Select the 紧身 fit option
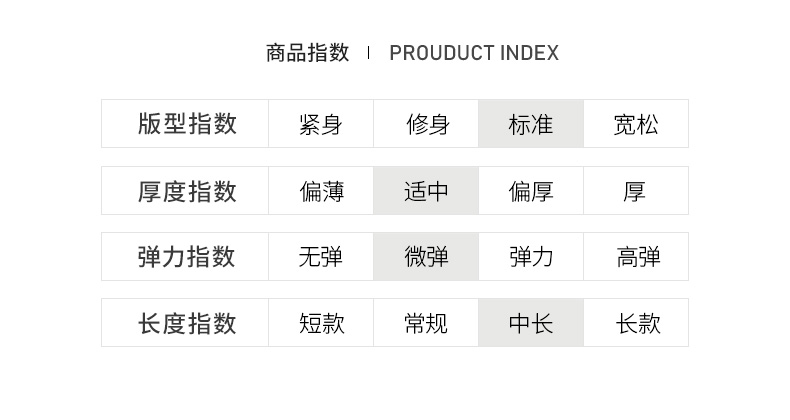Image resolution: width=790 pixels, height=420 pixels. 320,124
